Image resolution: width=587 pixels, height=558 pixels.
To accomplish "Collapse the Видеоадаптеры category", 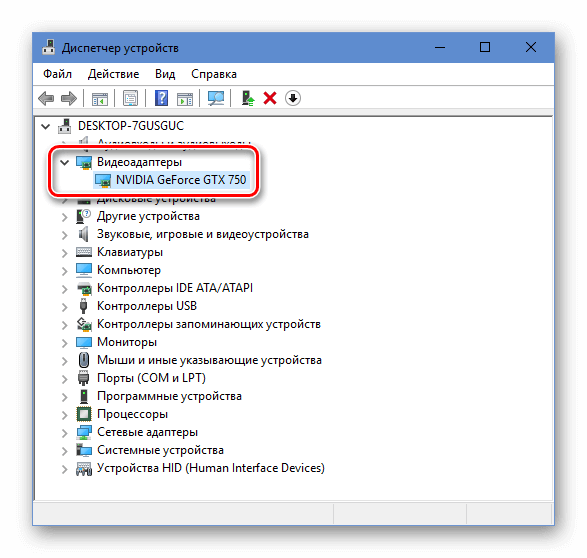I will tap(65, 162).
